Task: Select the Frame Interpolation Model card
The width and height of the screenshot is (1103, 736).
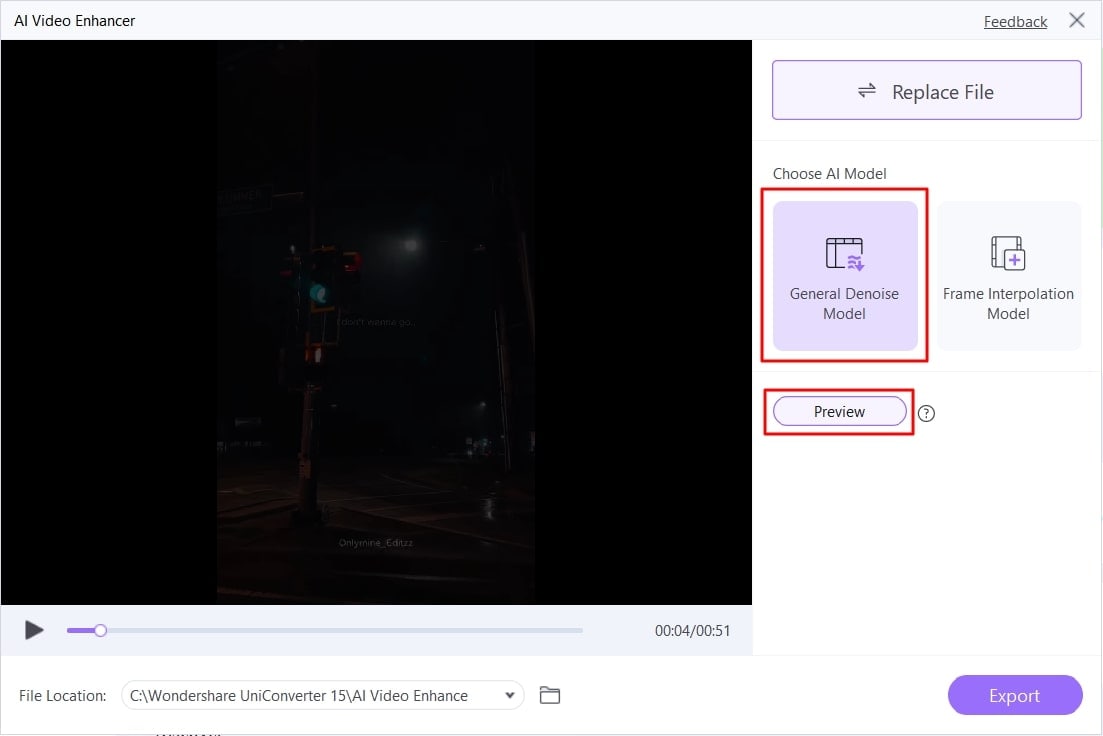Action: (x=1009, y=276)
